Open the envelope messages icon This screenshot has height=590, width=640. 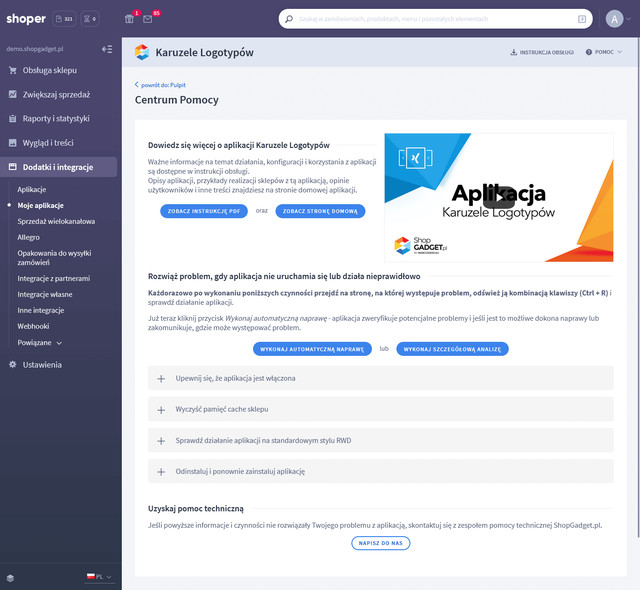(148, 19)
